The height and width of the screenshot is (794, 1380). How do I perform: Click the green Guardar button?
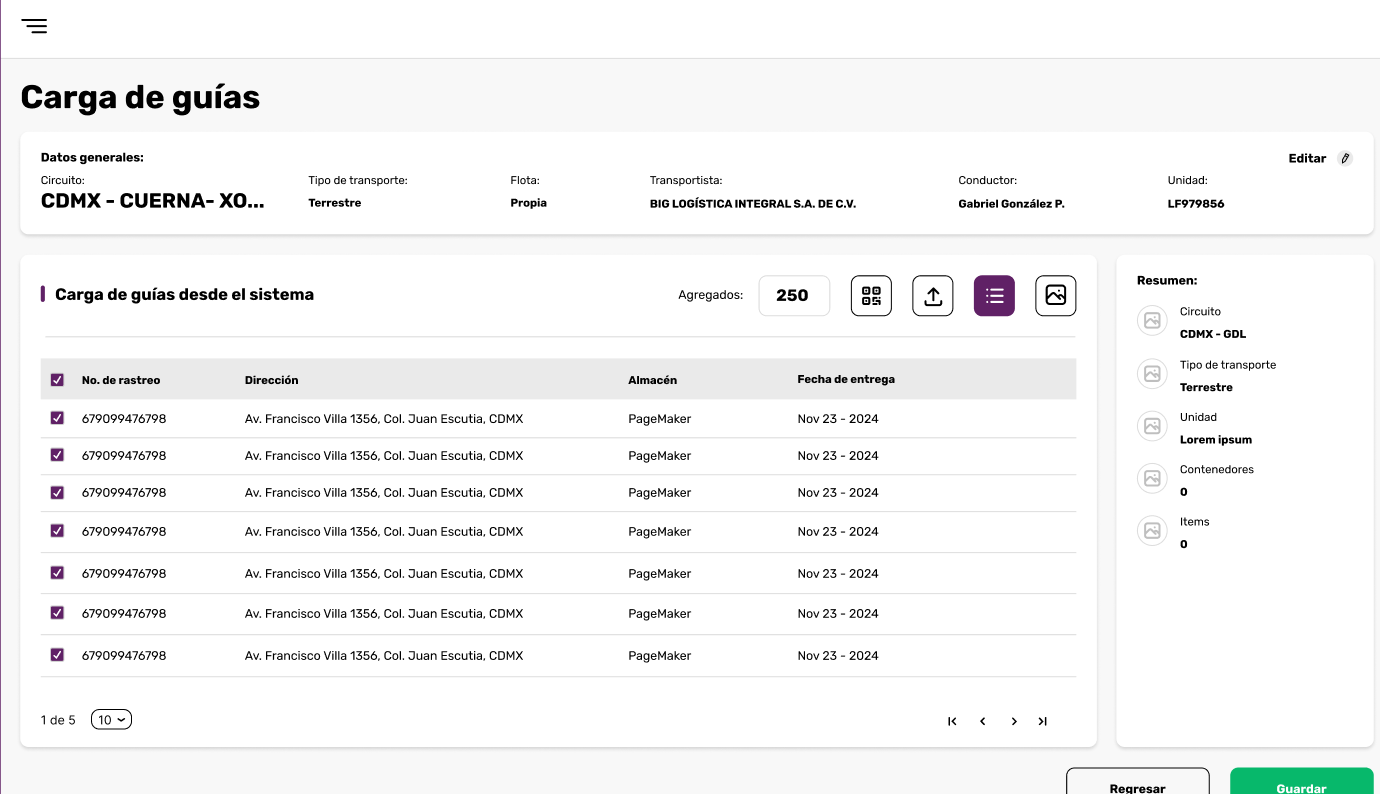click(x=1302, y=782)
